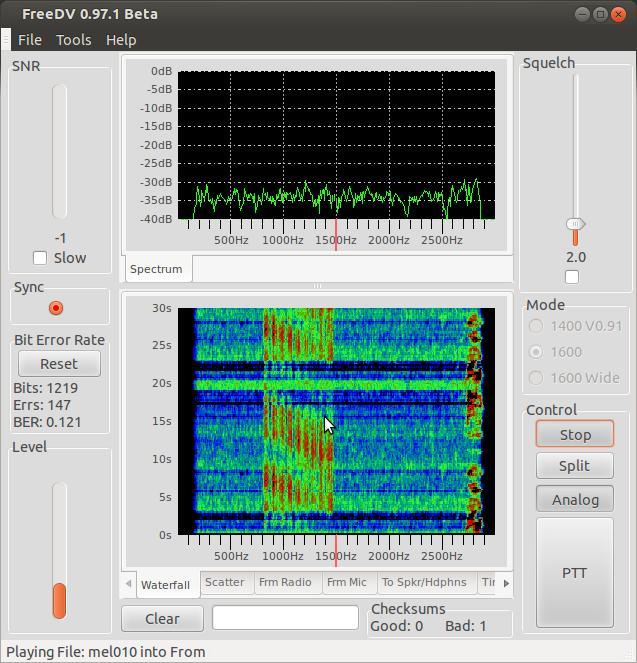Toggle the Analog button
This screenshot has width=637, height=663.
(x=575, y=499)
